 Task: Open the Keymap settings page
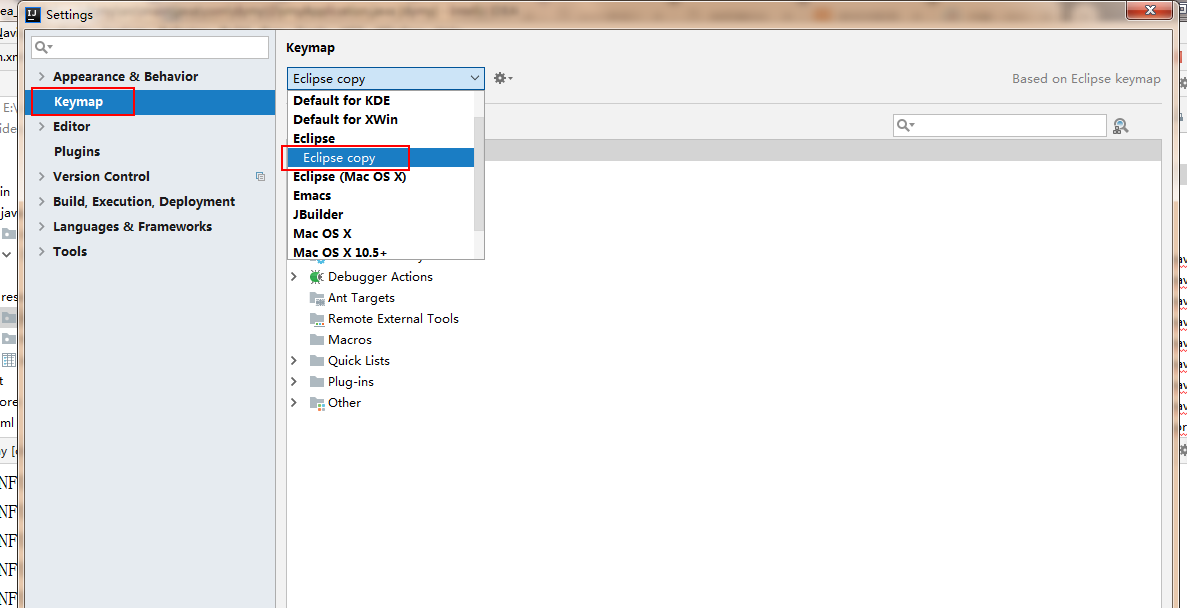(150, 101)
